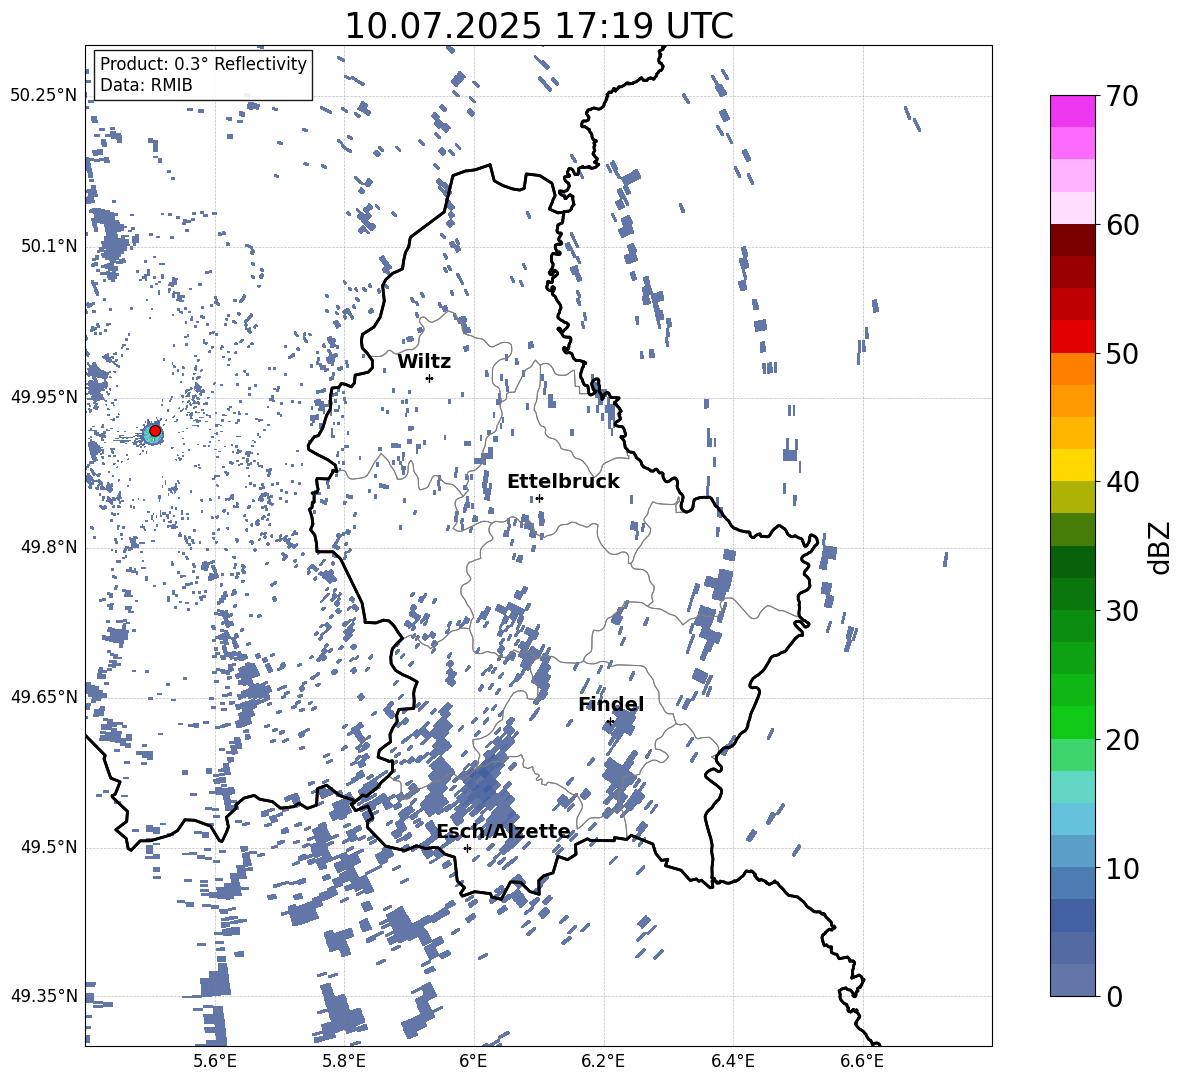This screenshot has height=1081, width=1184.
Task: Click the 30 tick label on colorbar
Action: pyautogui.click(x=1122, y=611)
